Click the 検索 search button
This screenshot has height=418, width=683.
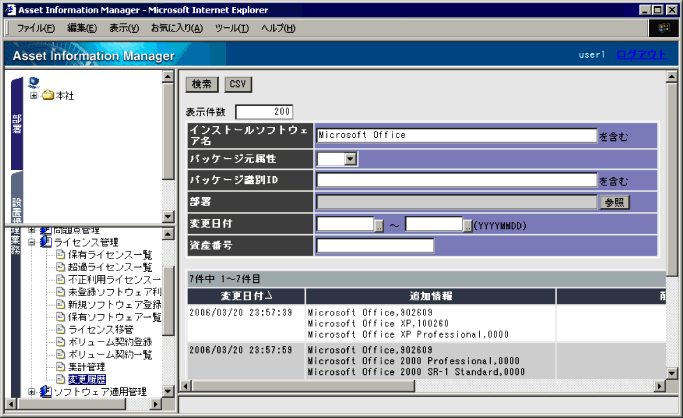202,84
